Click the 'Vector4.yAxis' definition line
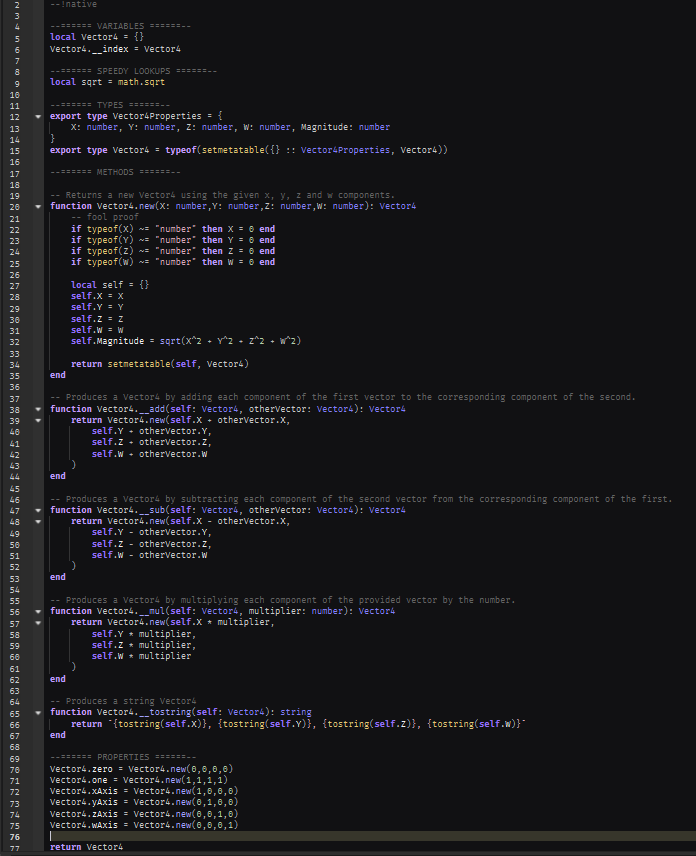The height and width of the screenshot is (856, 696). (x=144, y=802)
